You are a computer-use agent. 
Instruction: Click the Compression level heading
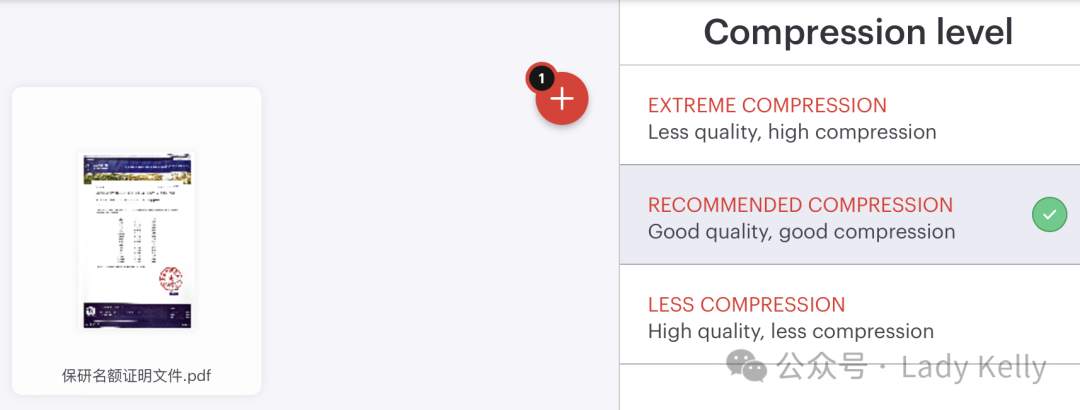click(x=858, y=32)
